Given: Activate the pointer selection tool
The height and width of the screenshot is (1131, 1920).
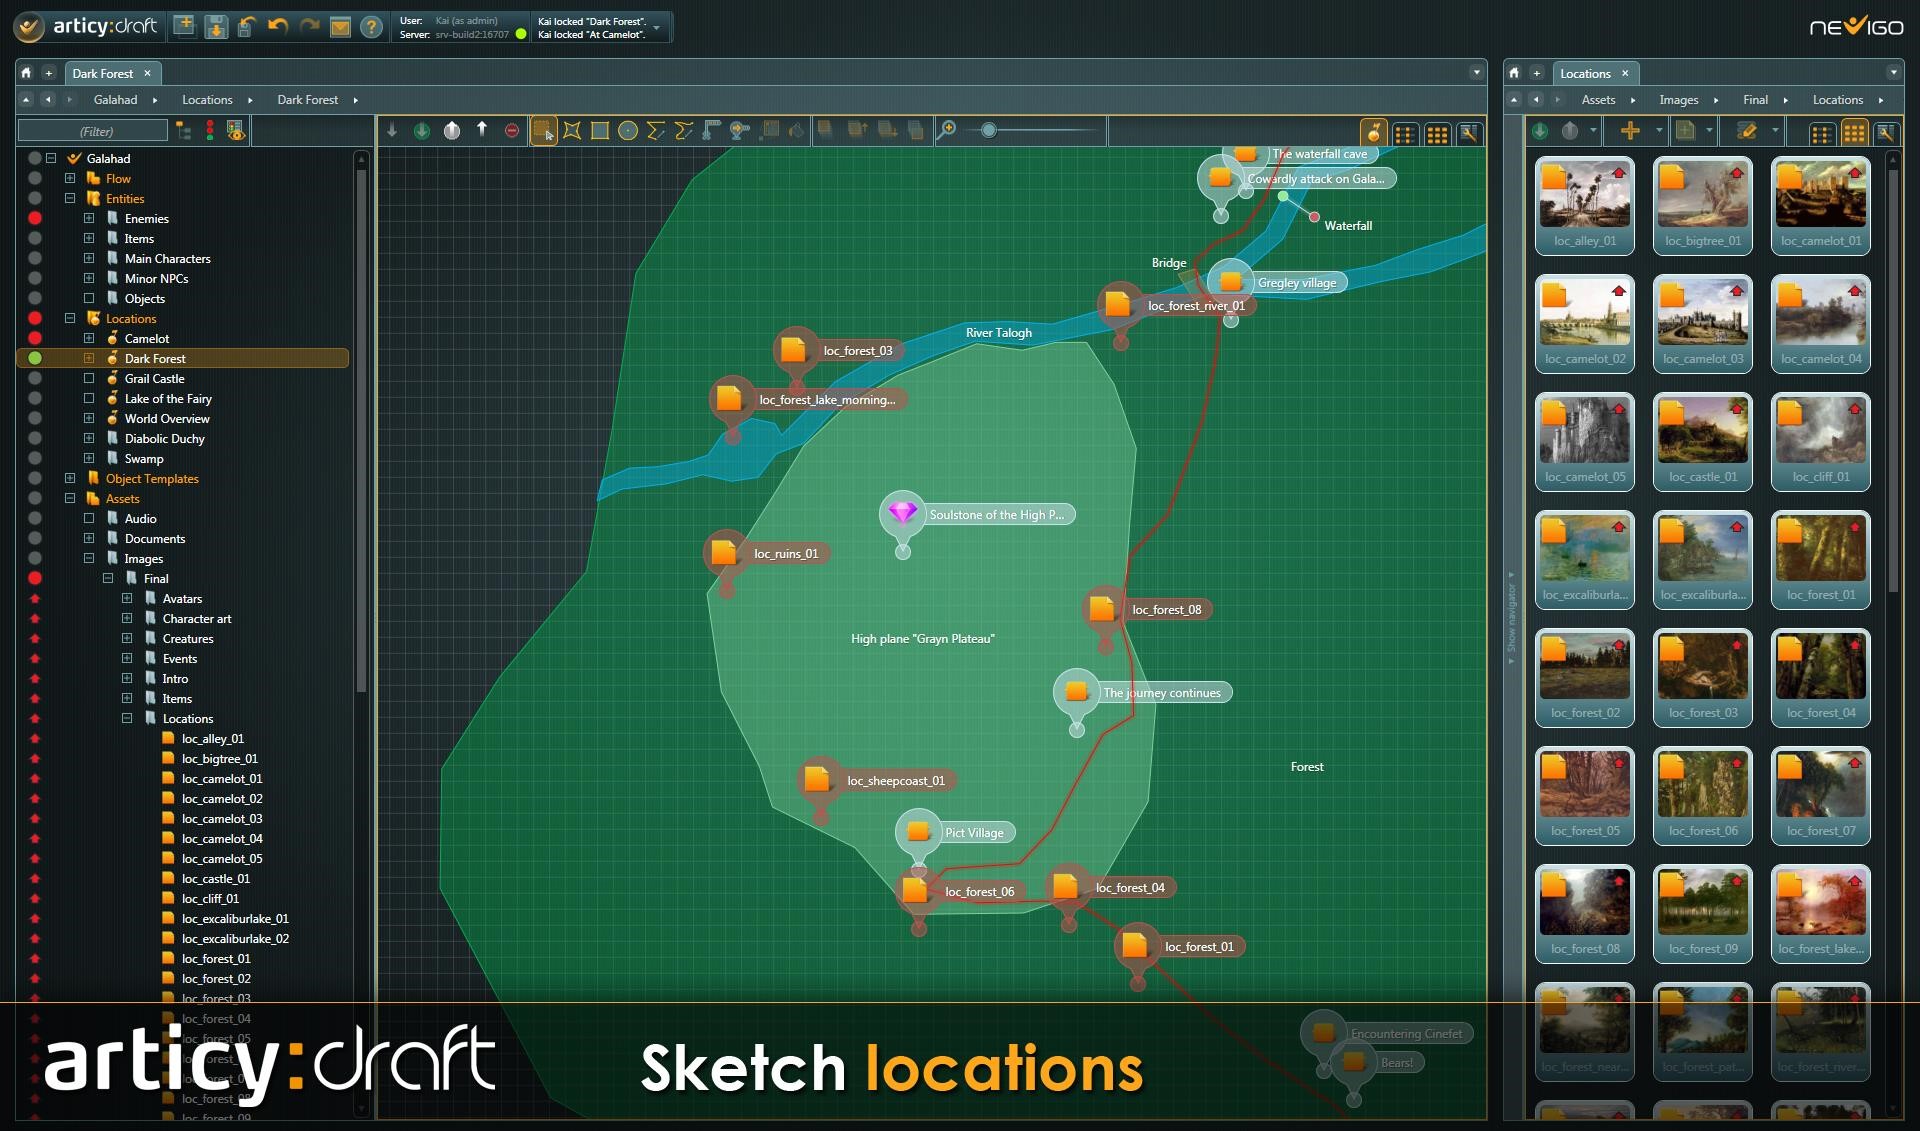Looking at the screenshot, I should click(543, 131).
